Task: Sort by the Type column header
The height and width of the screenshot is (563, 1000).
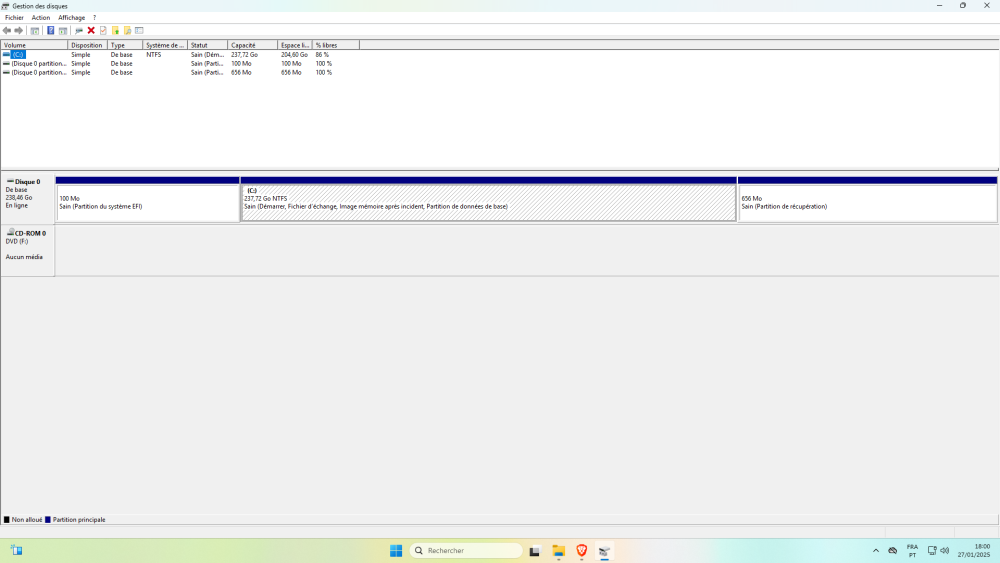Action: [125, 45]
